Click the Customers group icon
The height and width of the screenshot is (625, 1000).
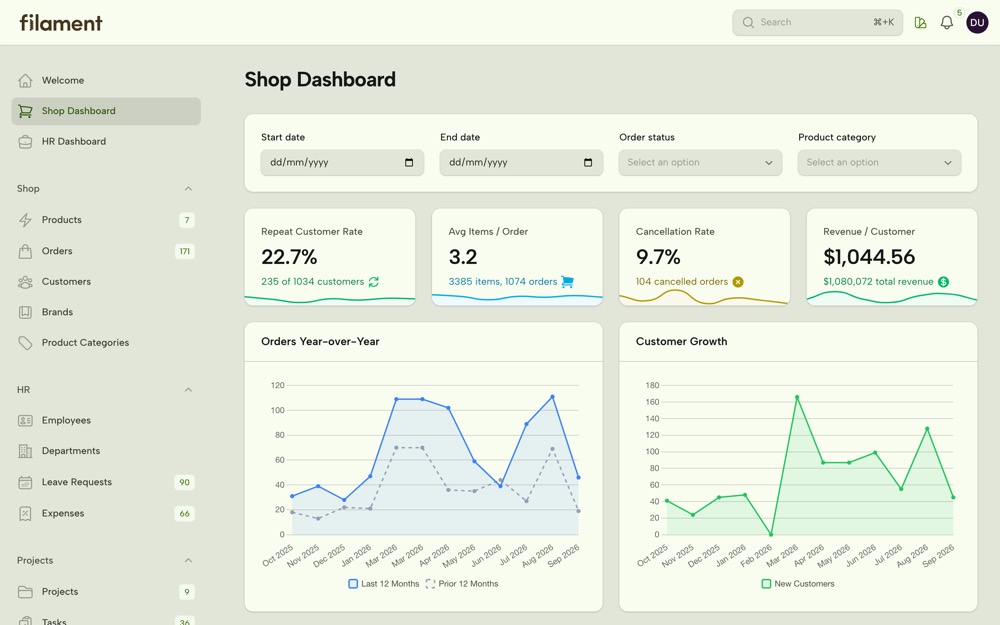click(25, 282)
